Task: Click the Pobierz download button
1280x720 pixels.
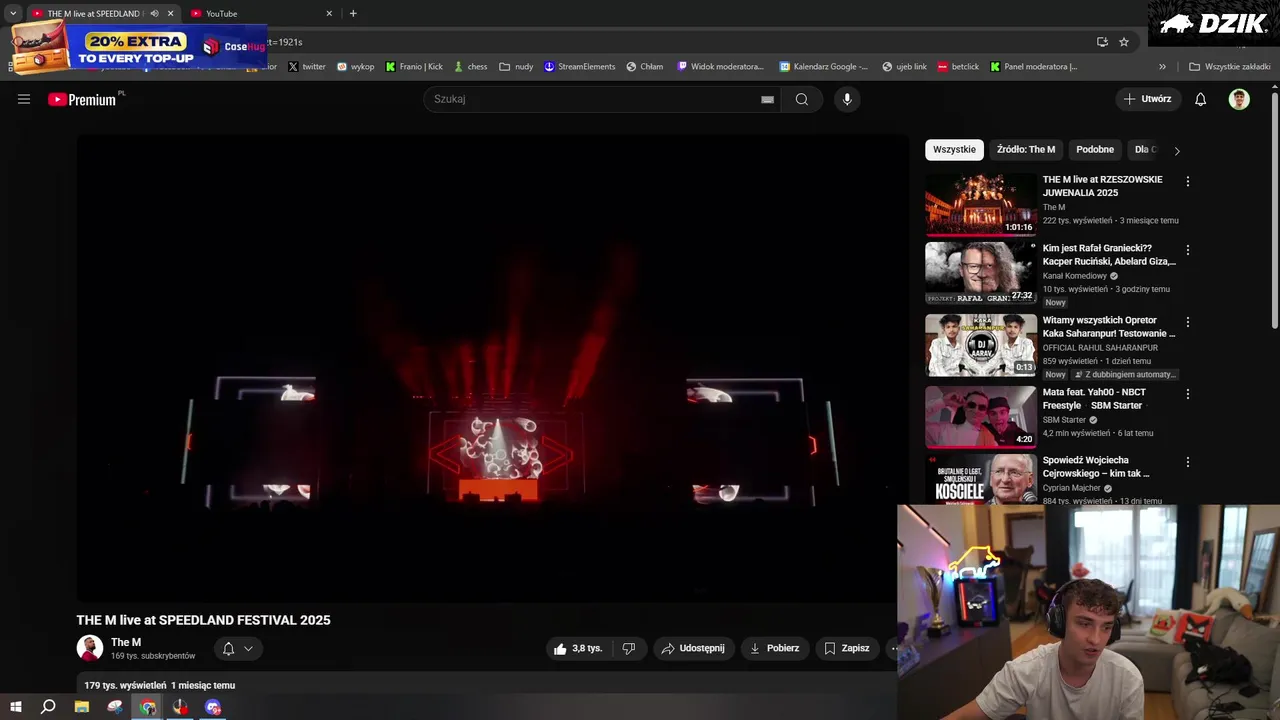Action: coord(775,648)
